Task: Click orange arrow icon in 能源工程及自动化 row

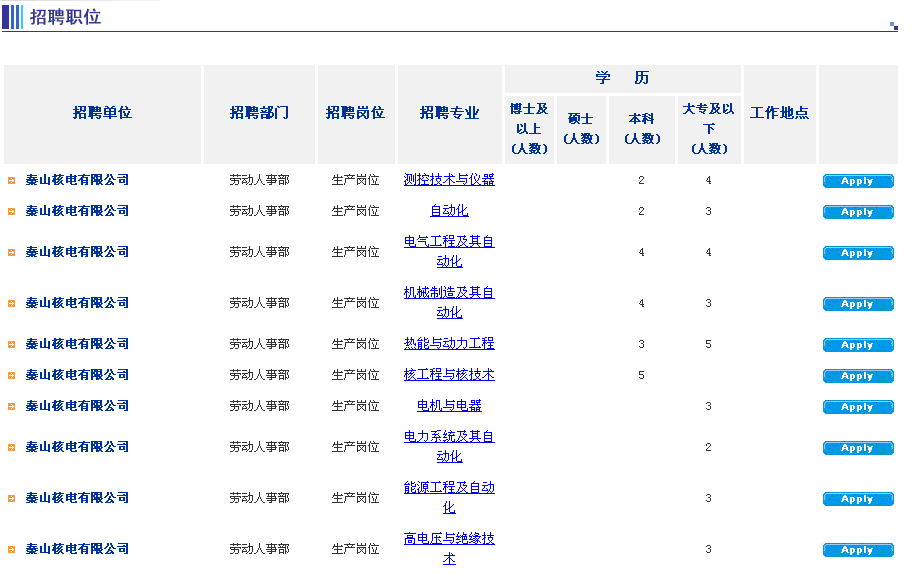Action: 11,499
